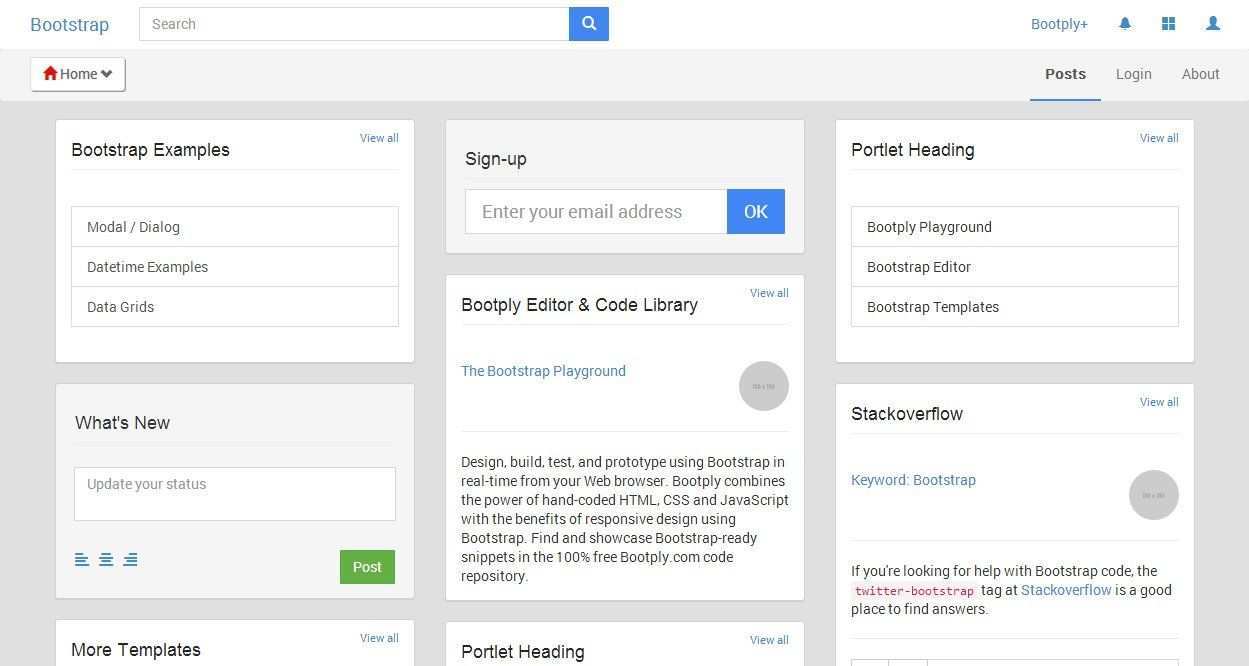This screenshot has height=666, width=1249.
Task: View all in Bootply Editor panel
Action: [769, 293]
